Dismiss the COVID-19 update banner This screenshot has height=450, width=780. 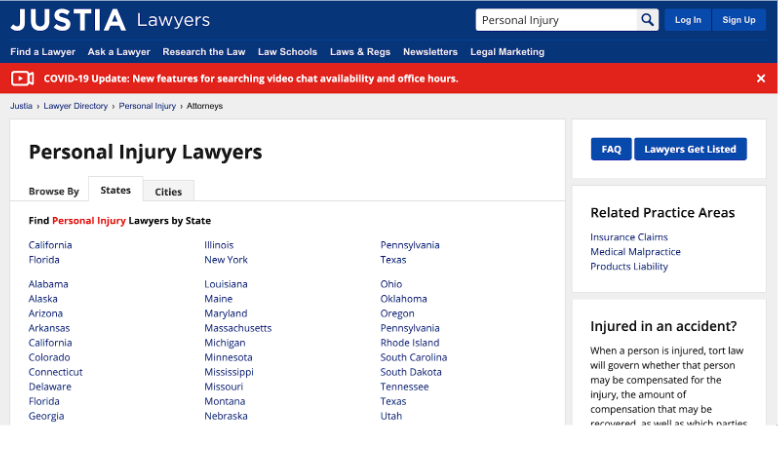point(761,79)
